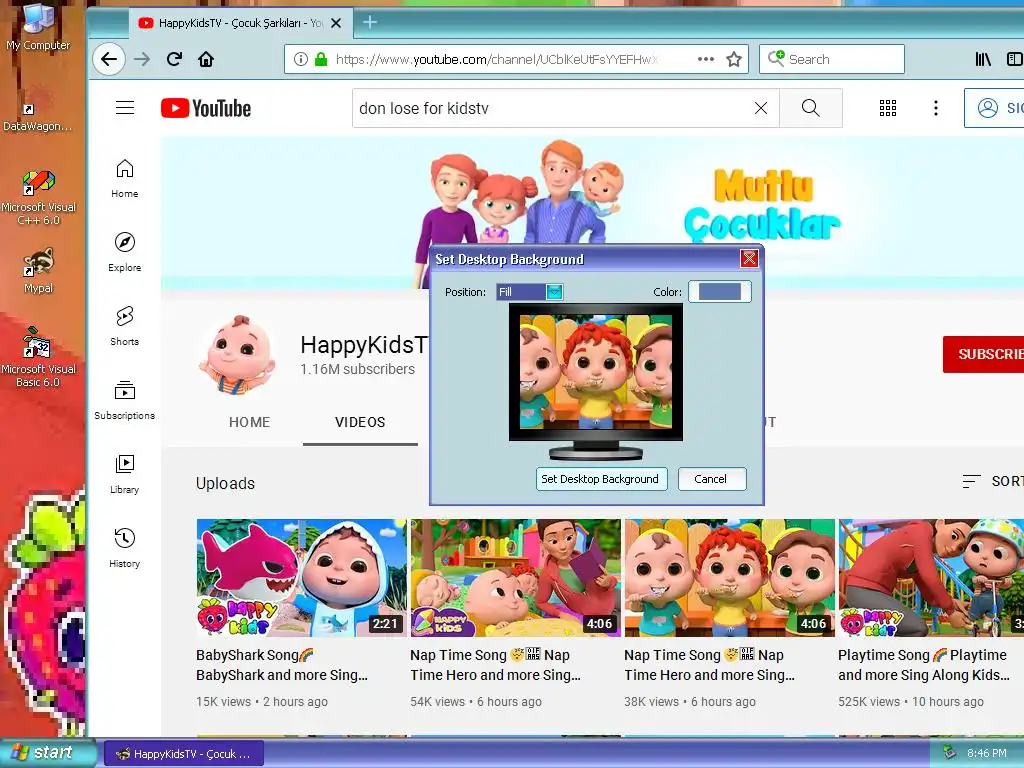Click the HappyKidsTV channel avatar
The width and height of the screenshot is (1024, 768).
click(238, 355)
